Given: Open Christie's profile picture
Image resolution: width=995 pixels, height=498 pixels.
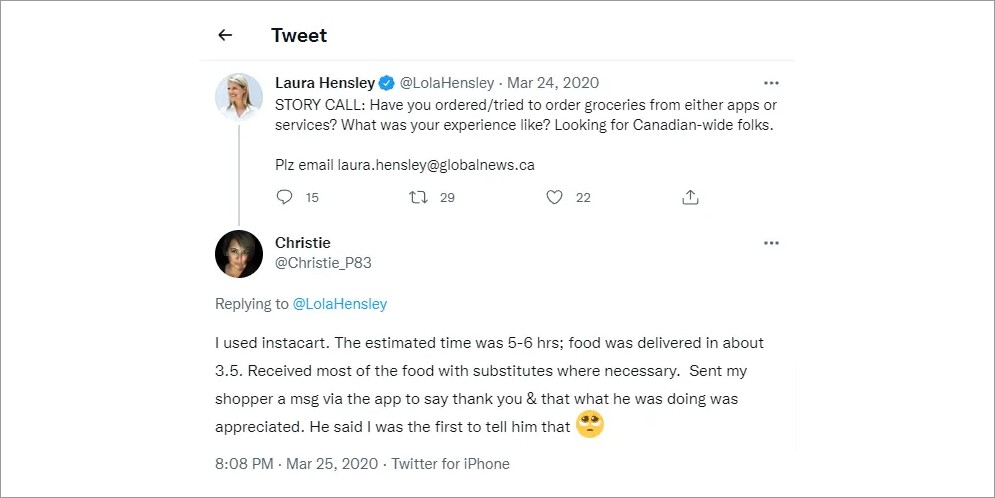Looking at the screenshot, I should (x=239, y=254).
